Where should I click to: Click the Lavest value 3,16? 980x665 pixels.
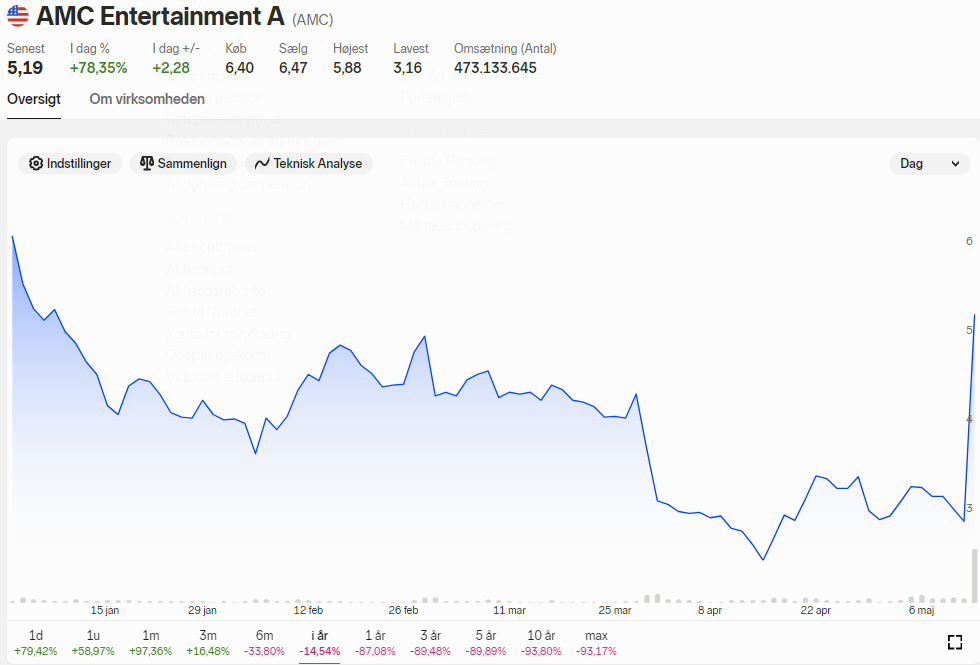pos(408,68)
